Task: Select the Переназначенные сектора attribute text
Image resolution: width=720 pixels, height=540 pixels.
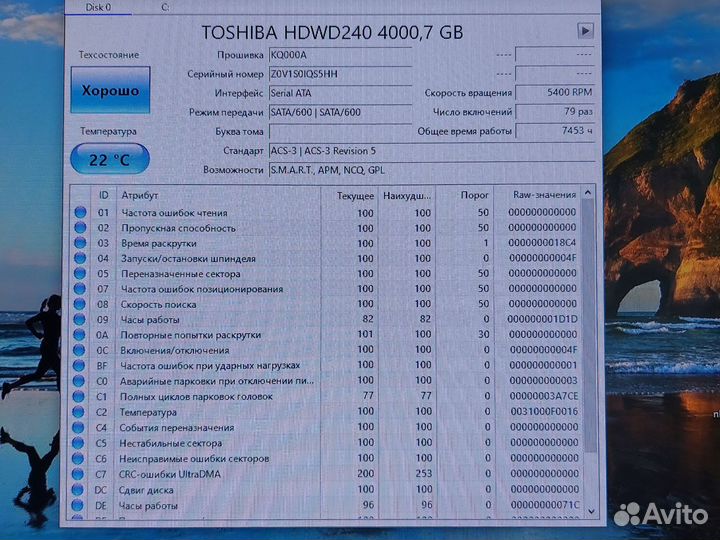Action: point(180,274)
